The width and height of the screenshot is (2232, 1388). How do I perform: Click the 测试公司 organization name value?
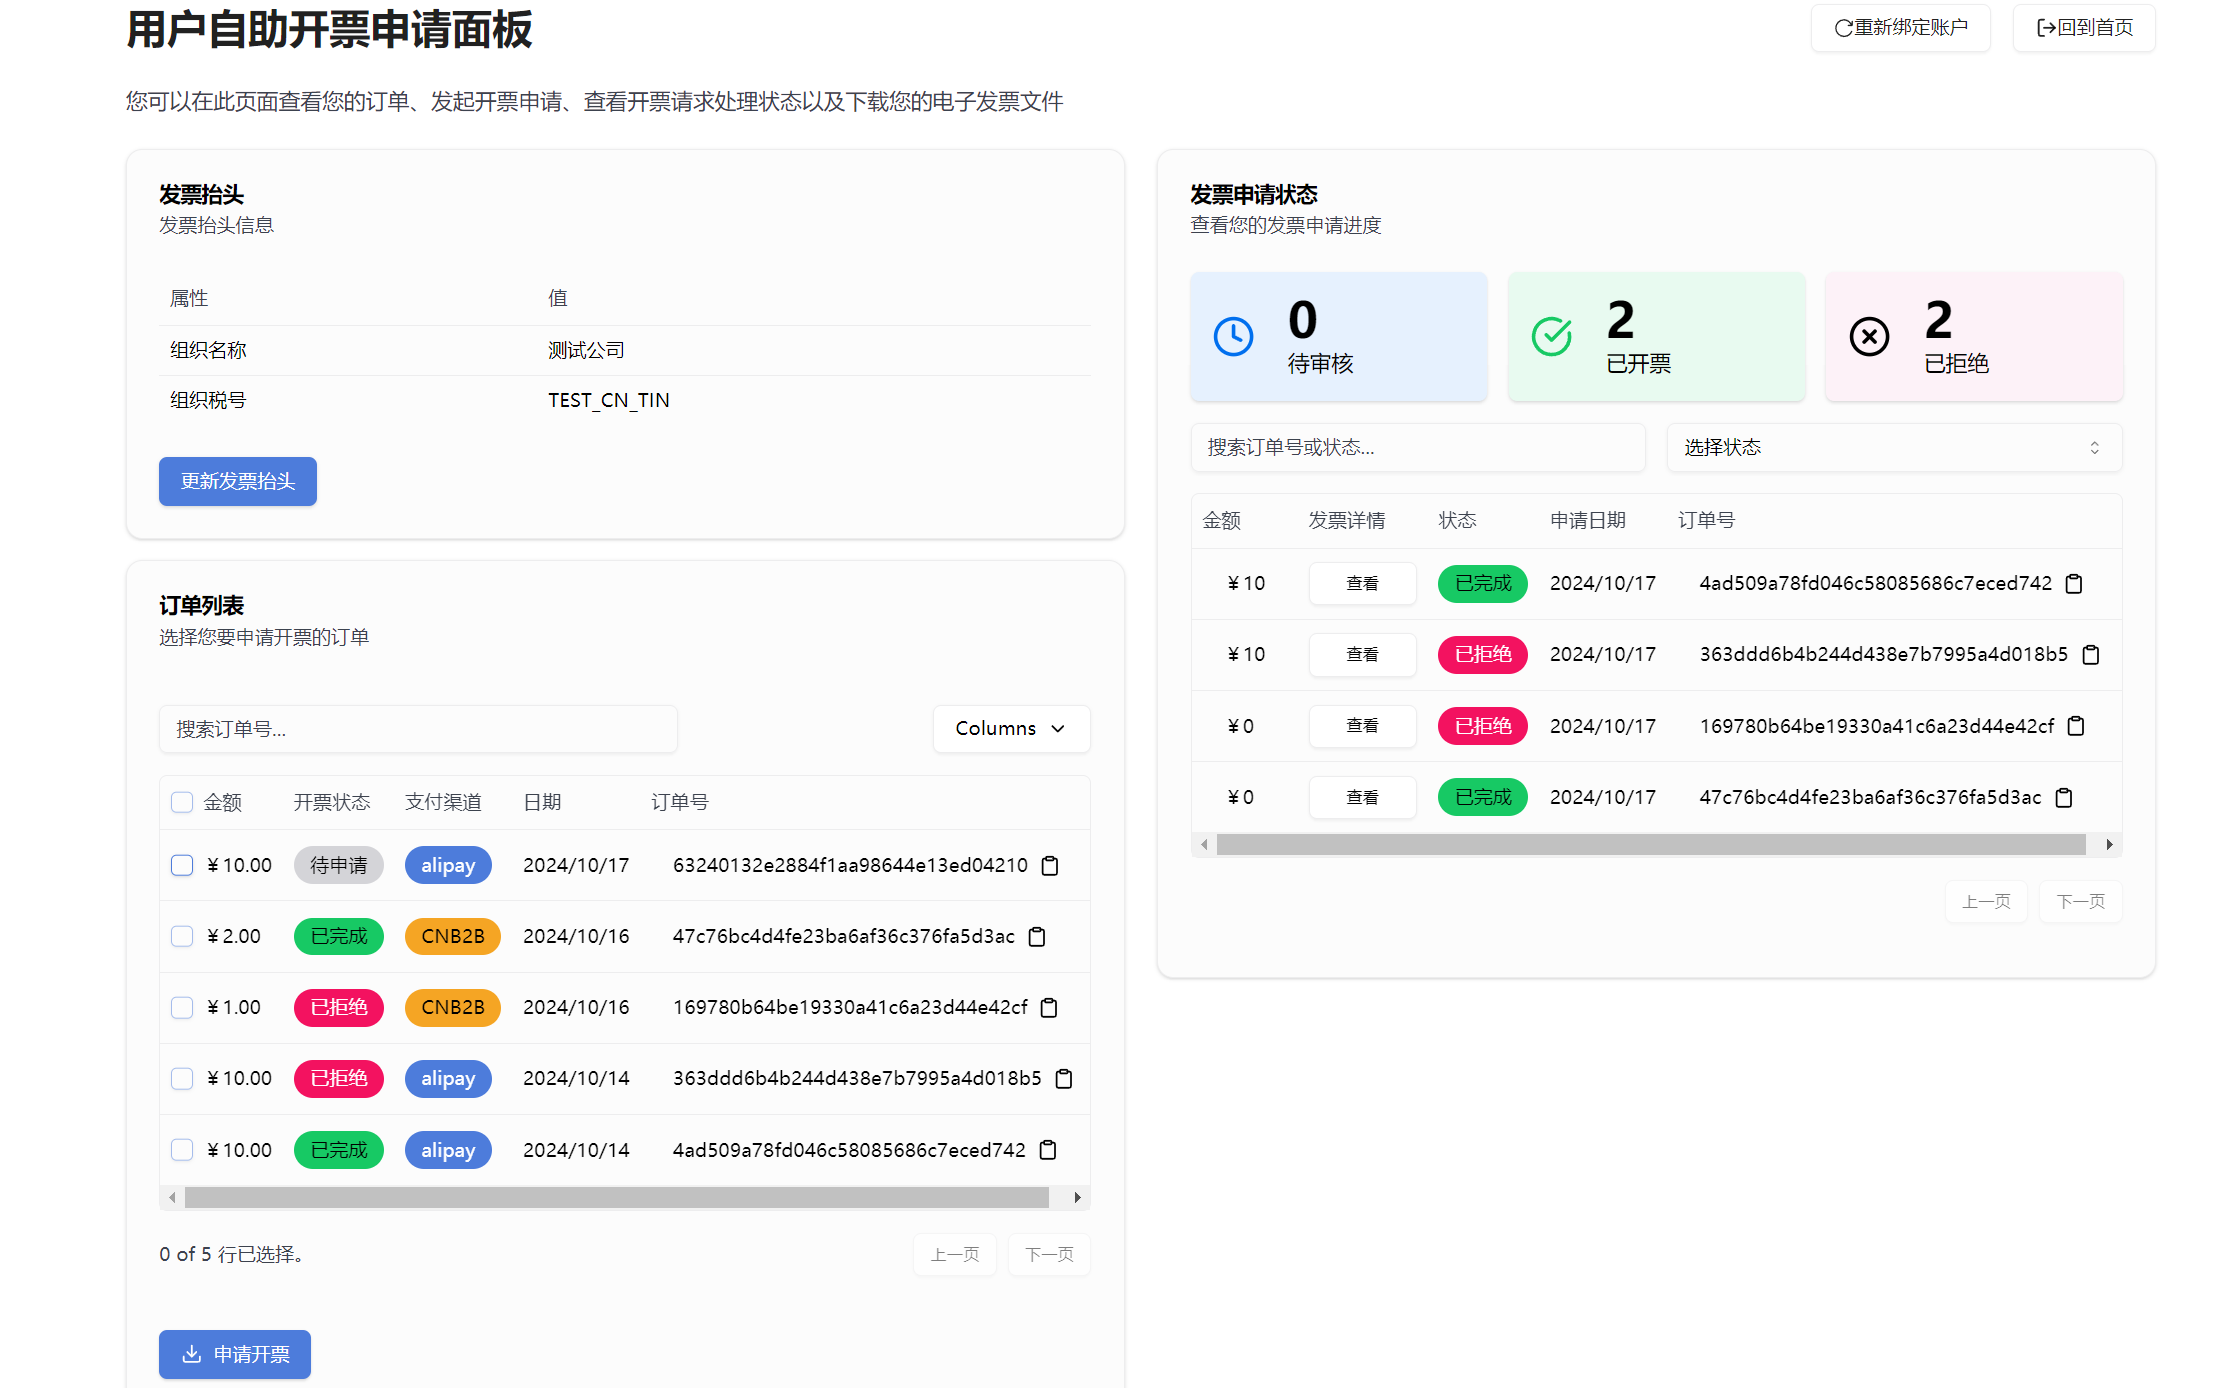click(x=586, y=350)
